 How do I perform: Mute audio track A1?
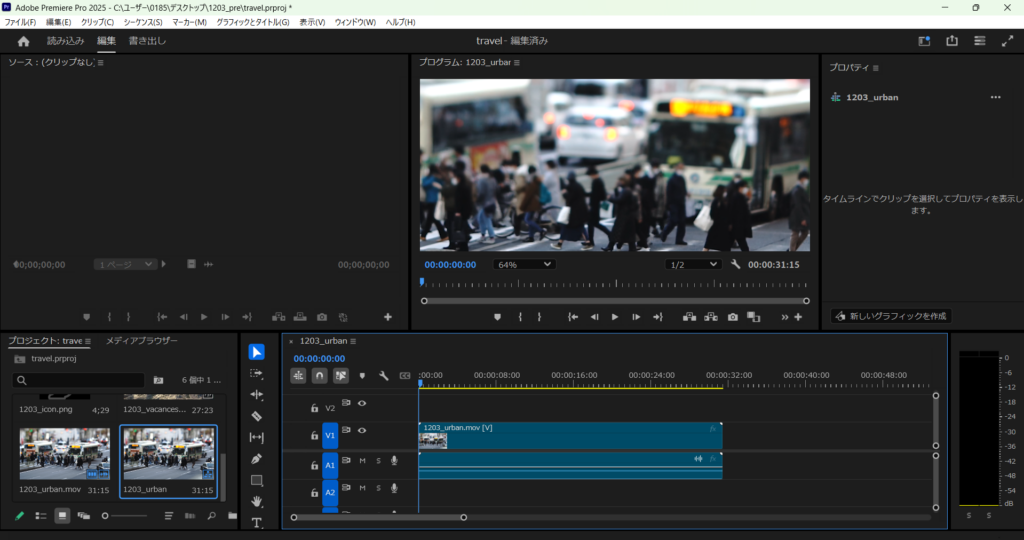[x=362, y=461]
